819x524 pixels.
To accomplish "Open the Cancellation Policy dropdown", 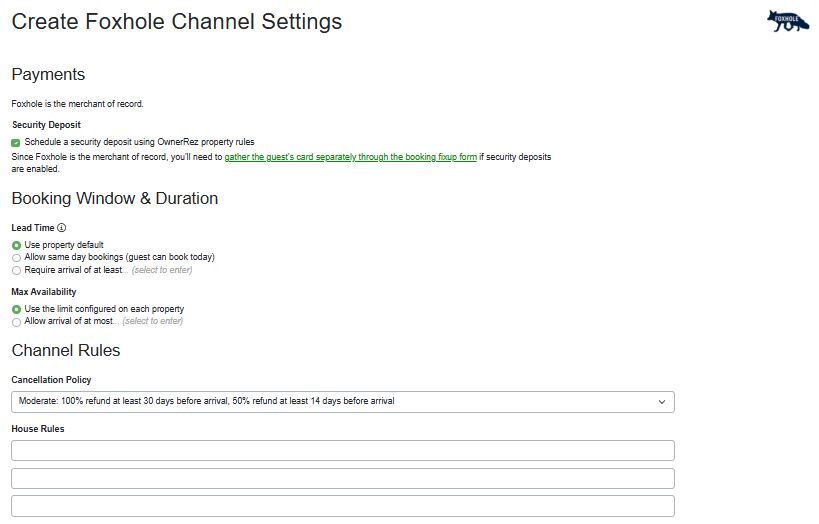I will coord(343,402).
